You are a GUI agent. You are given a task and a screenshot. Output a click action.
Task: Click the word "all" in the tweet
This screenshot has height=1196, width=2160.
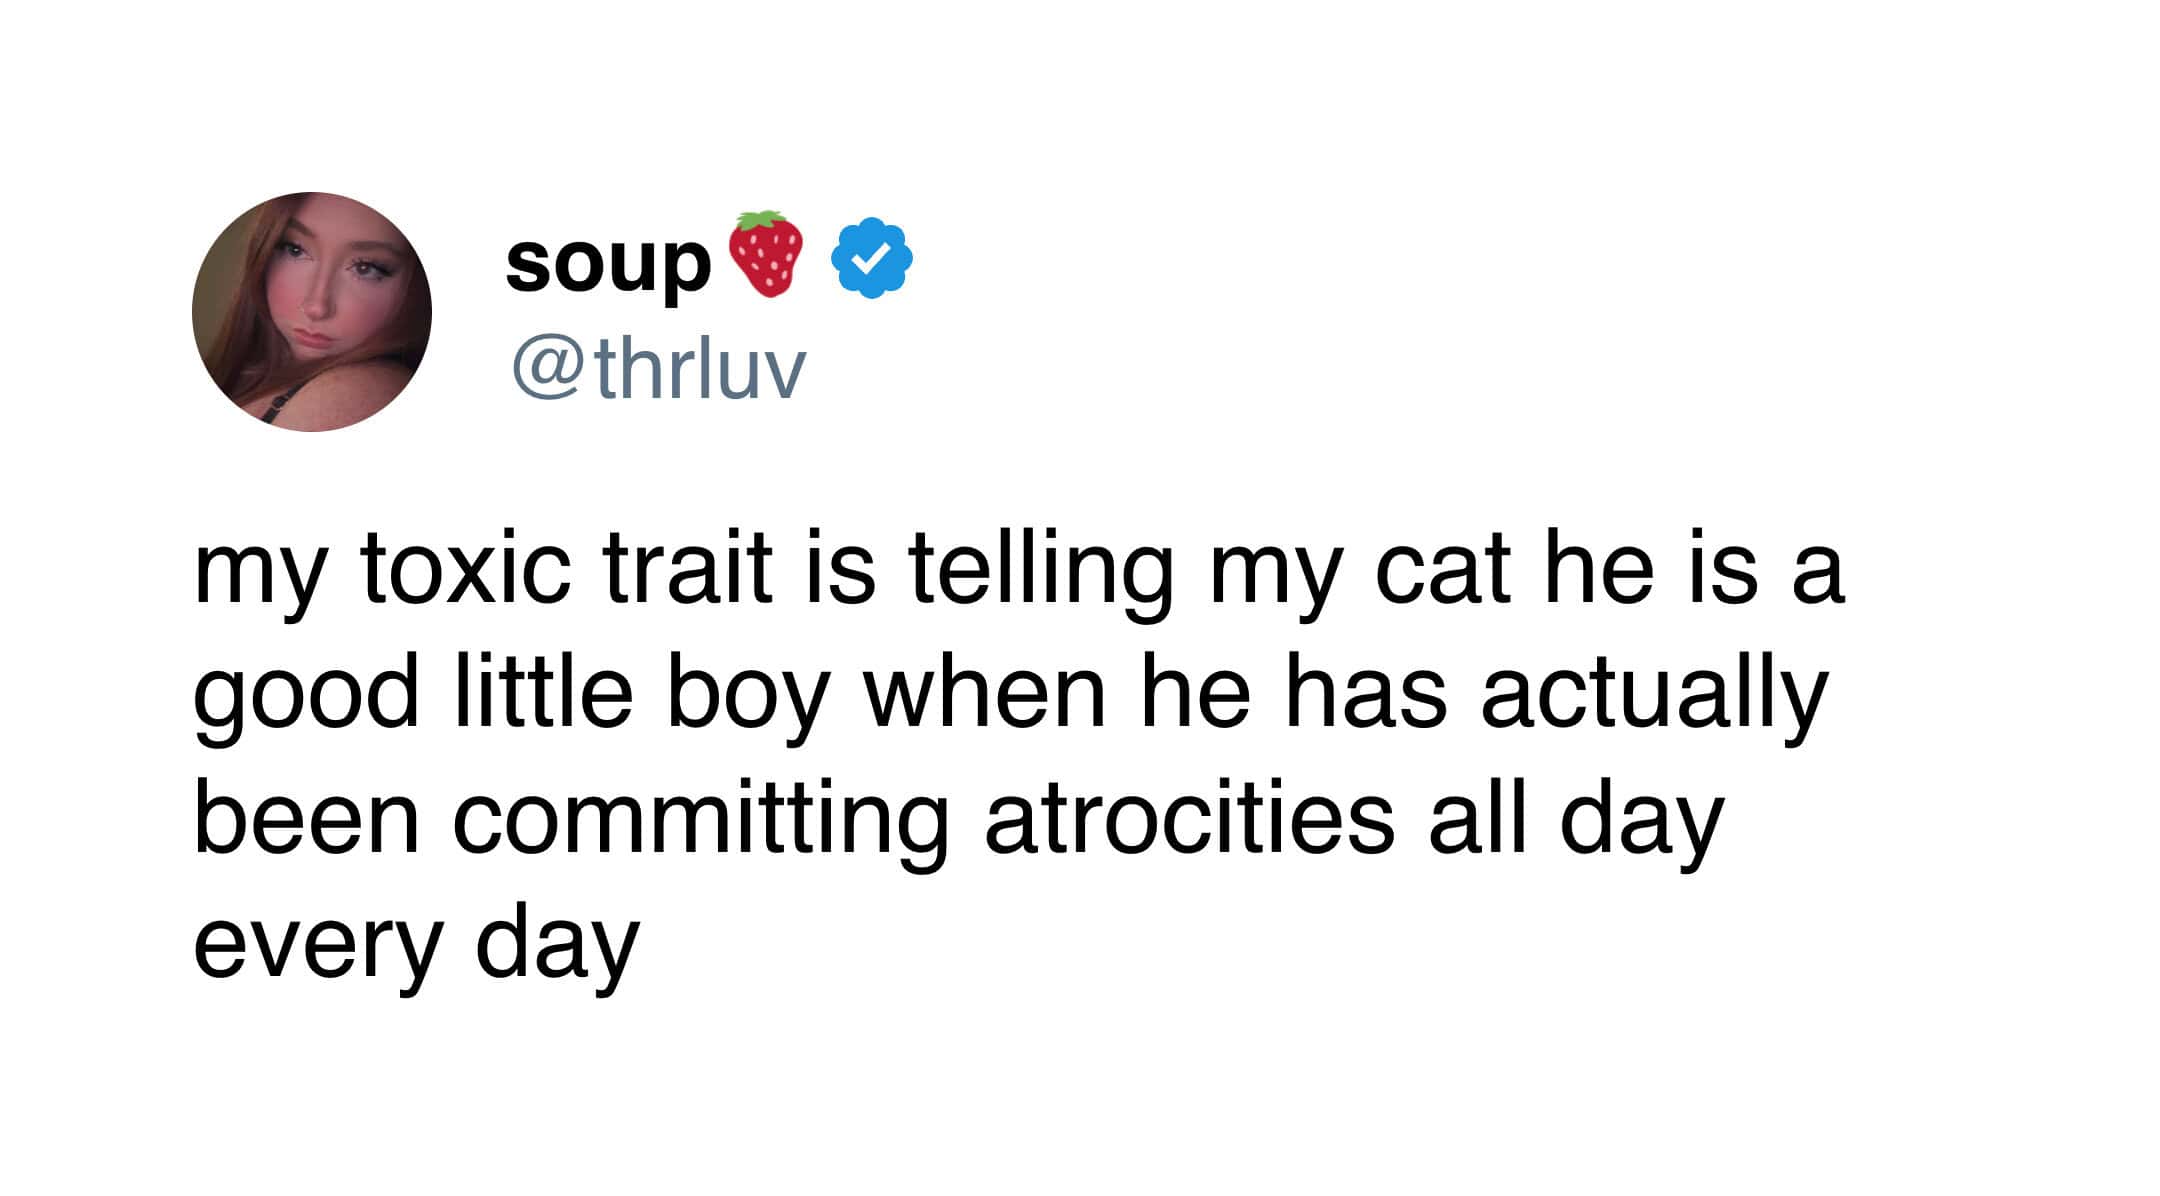[1477, 818]
